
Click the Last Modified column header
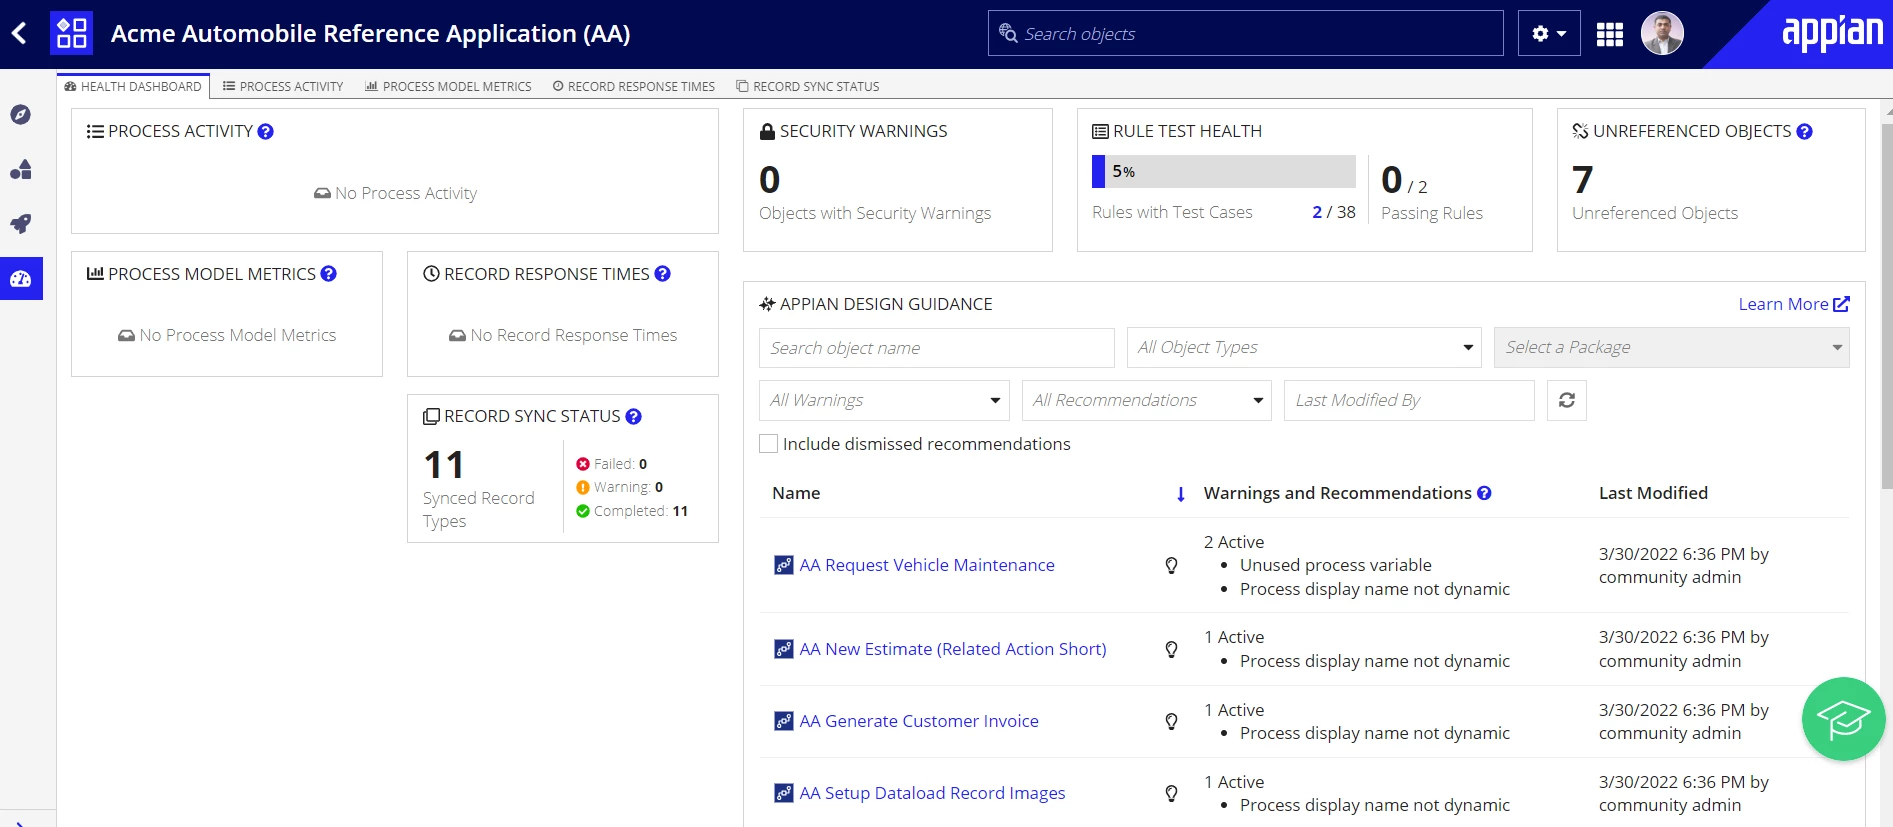tap(1653, 493)
